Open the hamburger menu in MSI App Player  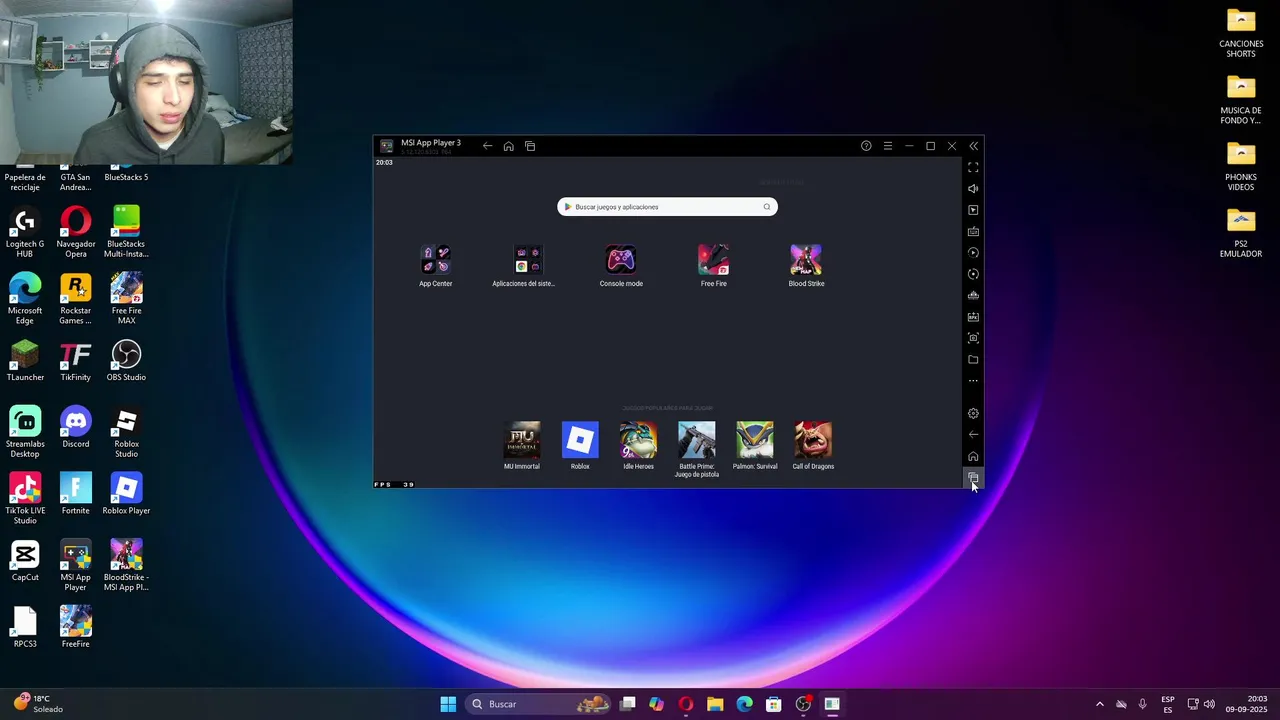[x=887, y=146]
